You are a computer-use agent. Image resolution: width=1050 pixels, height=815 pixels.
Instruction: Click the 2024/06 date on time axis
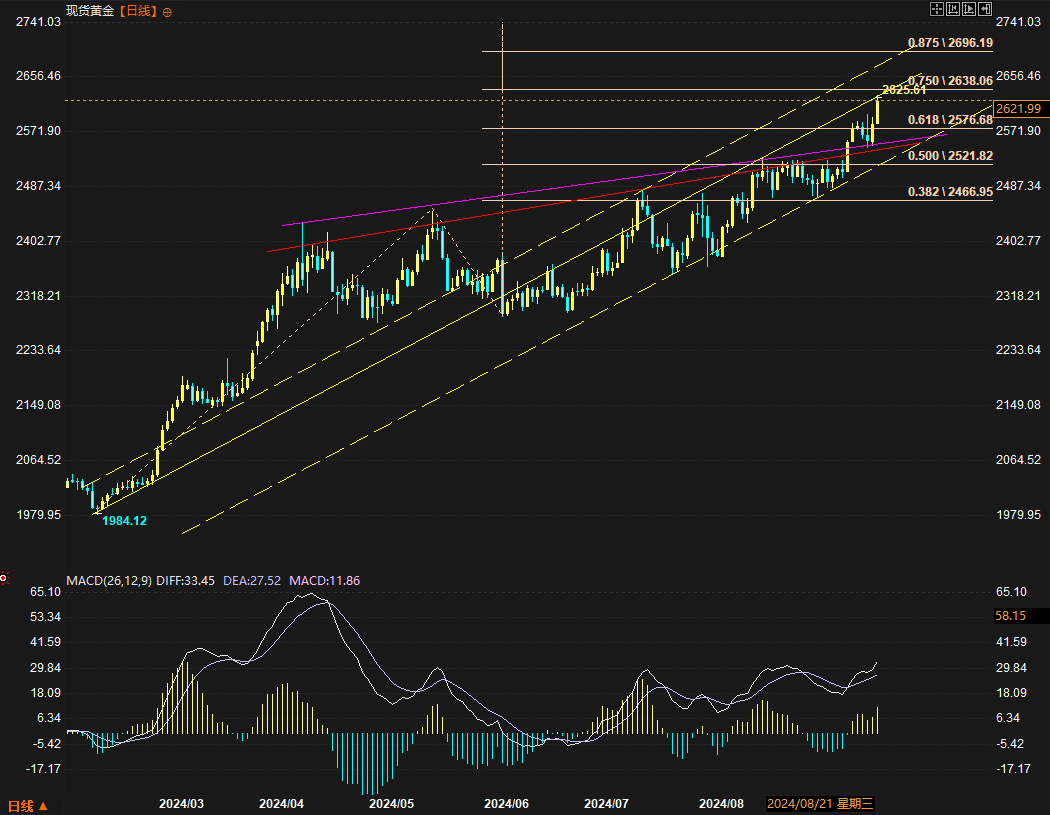pyautogui.click(x=506, y=804)
